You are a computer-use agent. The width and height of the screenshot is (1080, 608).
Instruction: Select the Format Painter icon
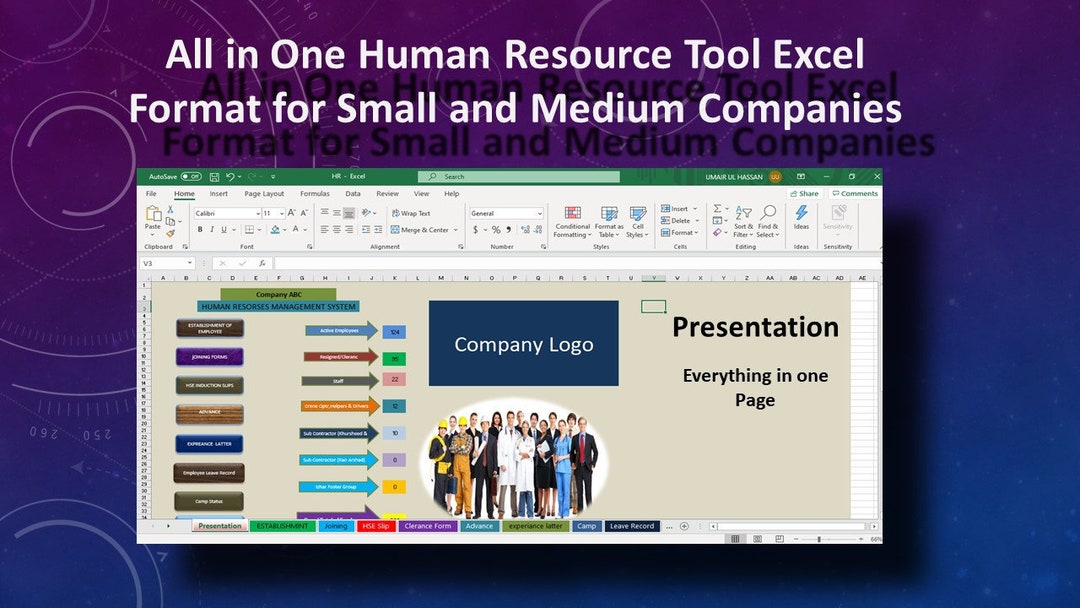170,232
